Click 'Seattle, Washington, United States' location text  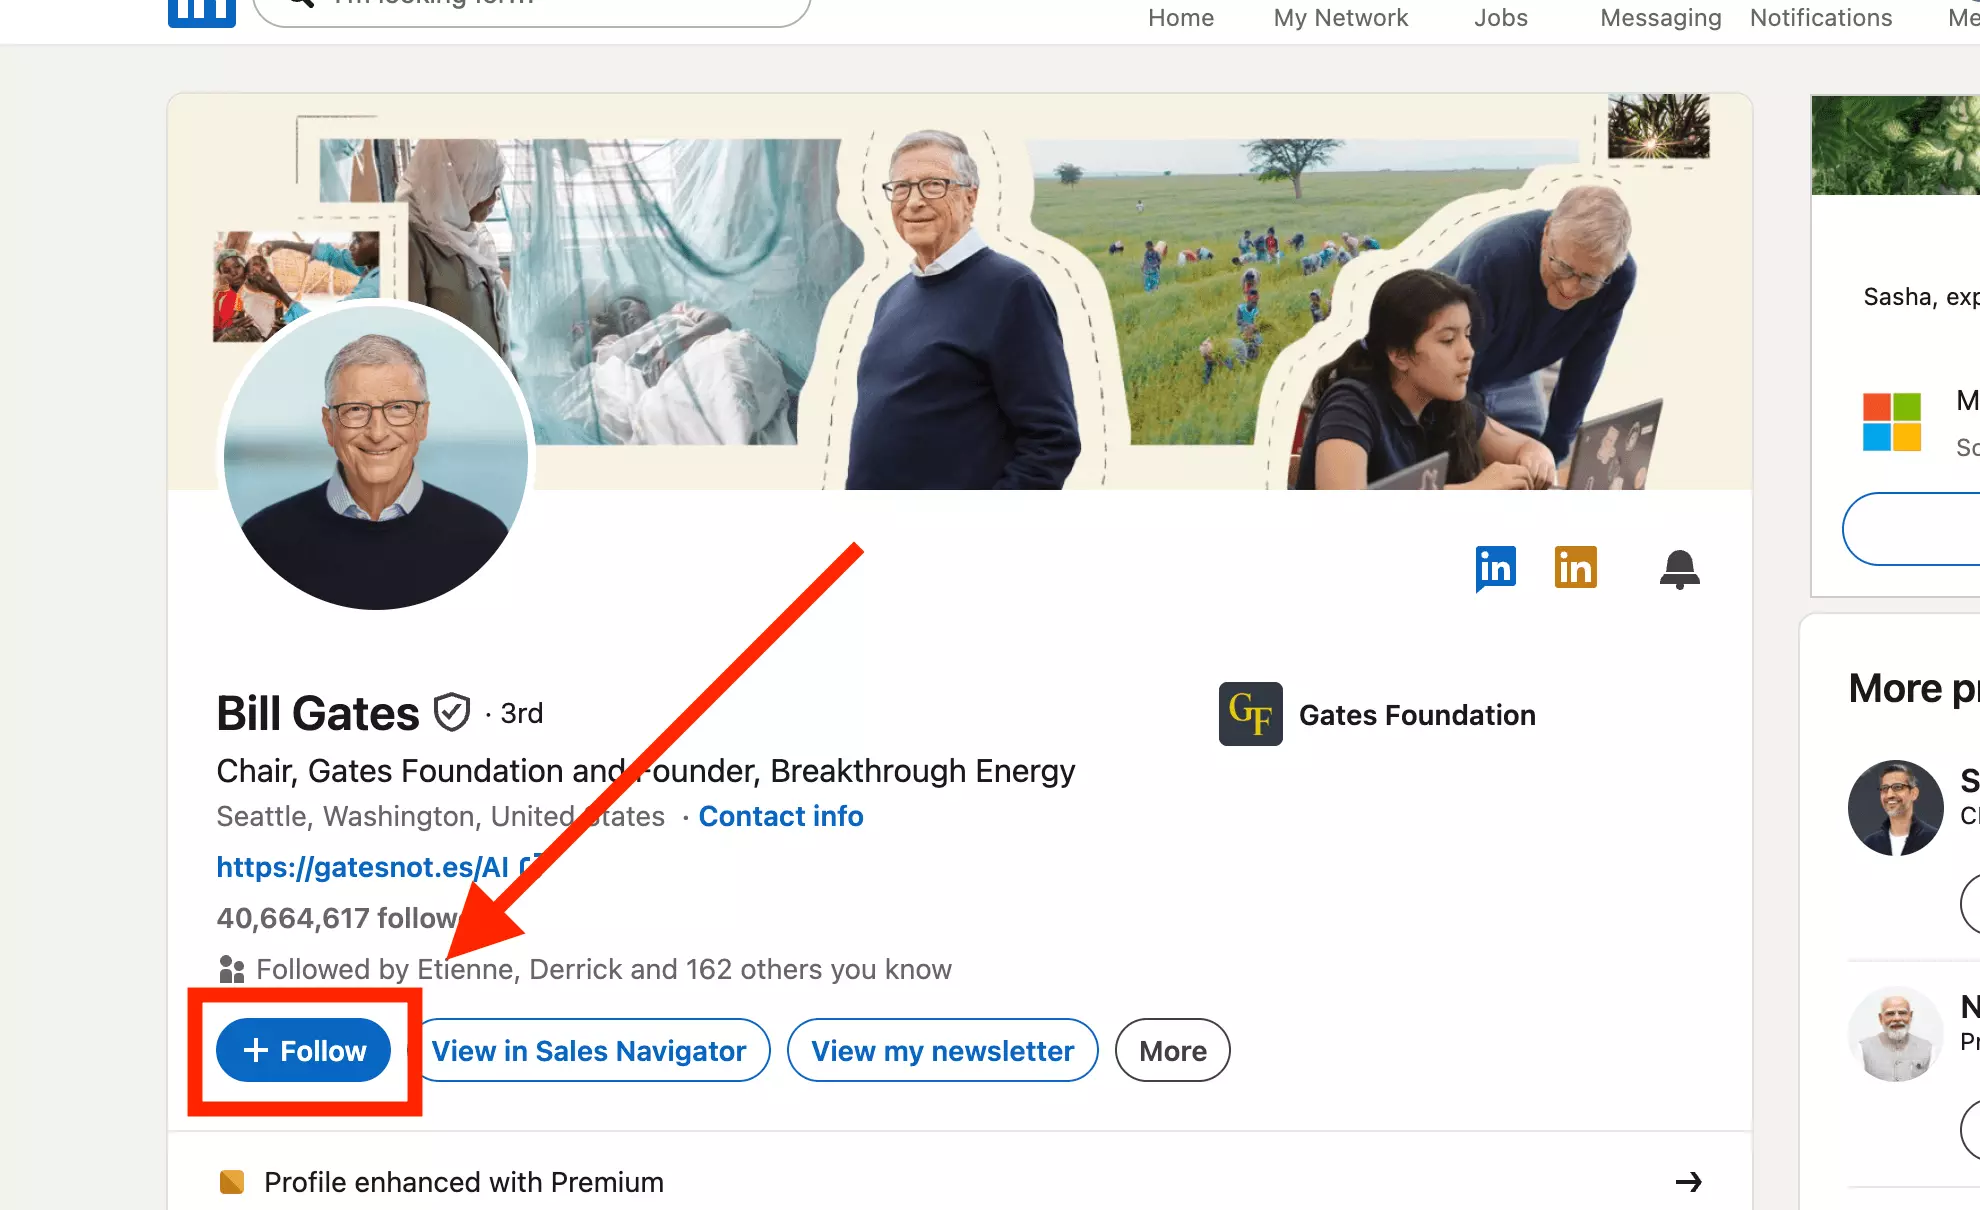(441, 816)
